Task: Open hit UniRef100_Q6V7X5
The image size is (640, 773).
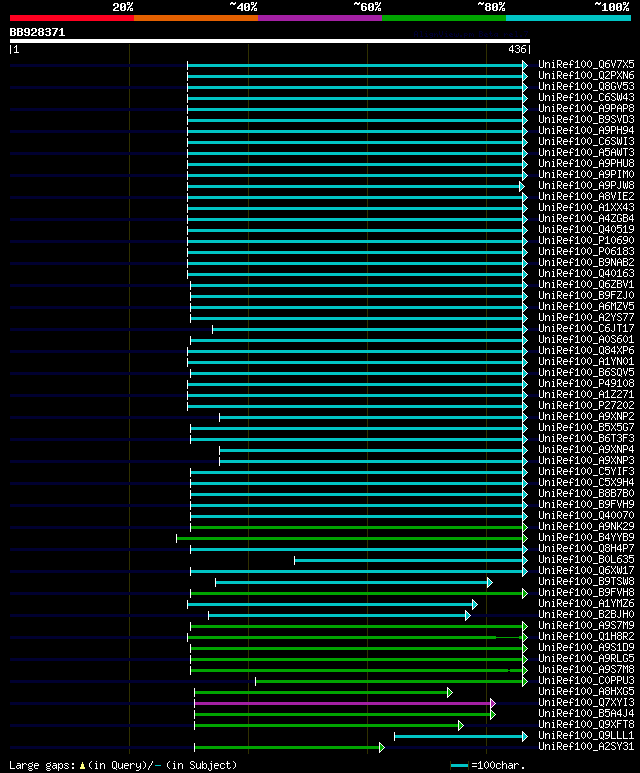Action: click(x=586, y=65)
